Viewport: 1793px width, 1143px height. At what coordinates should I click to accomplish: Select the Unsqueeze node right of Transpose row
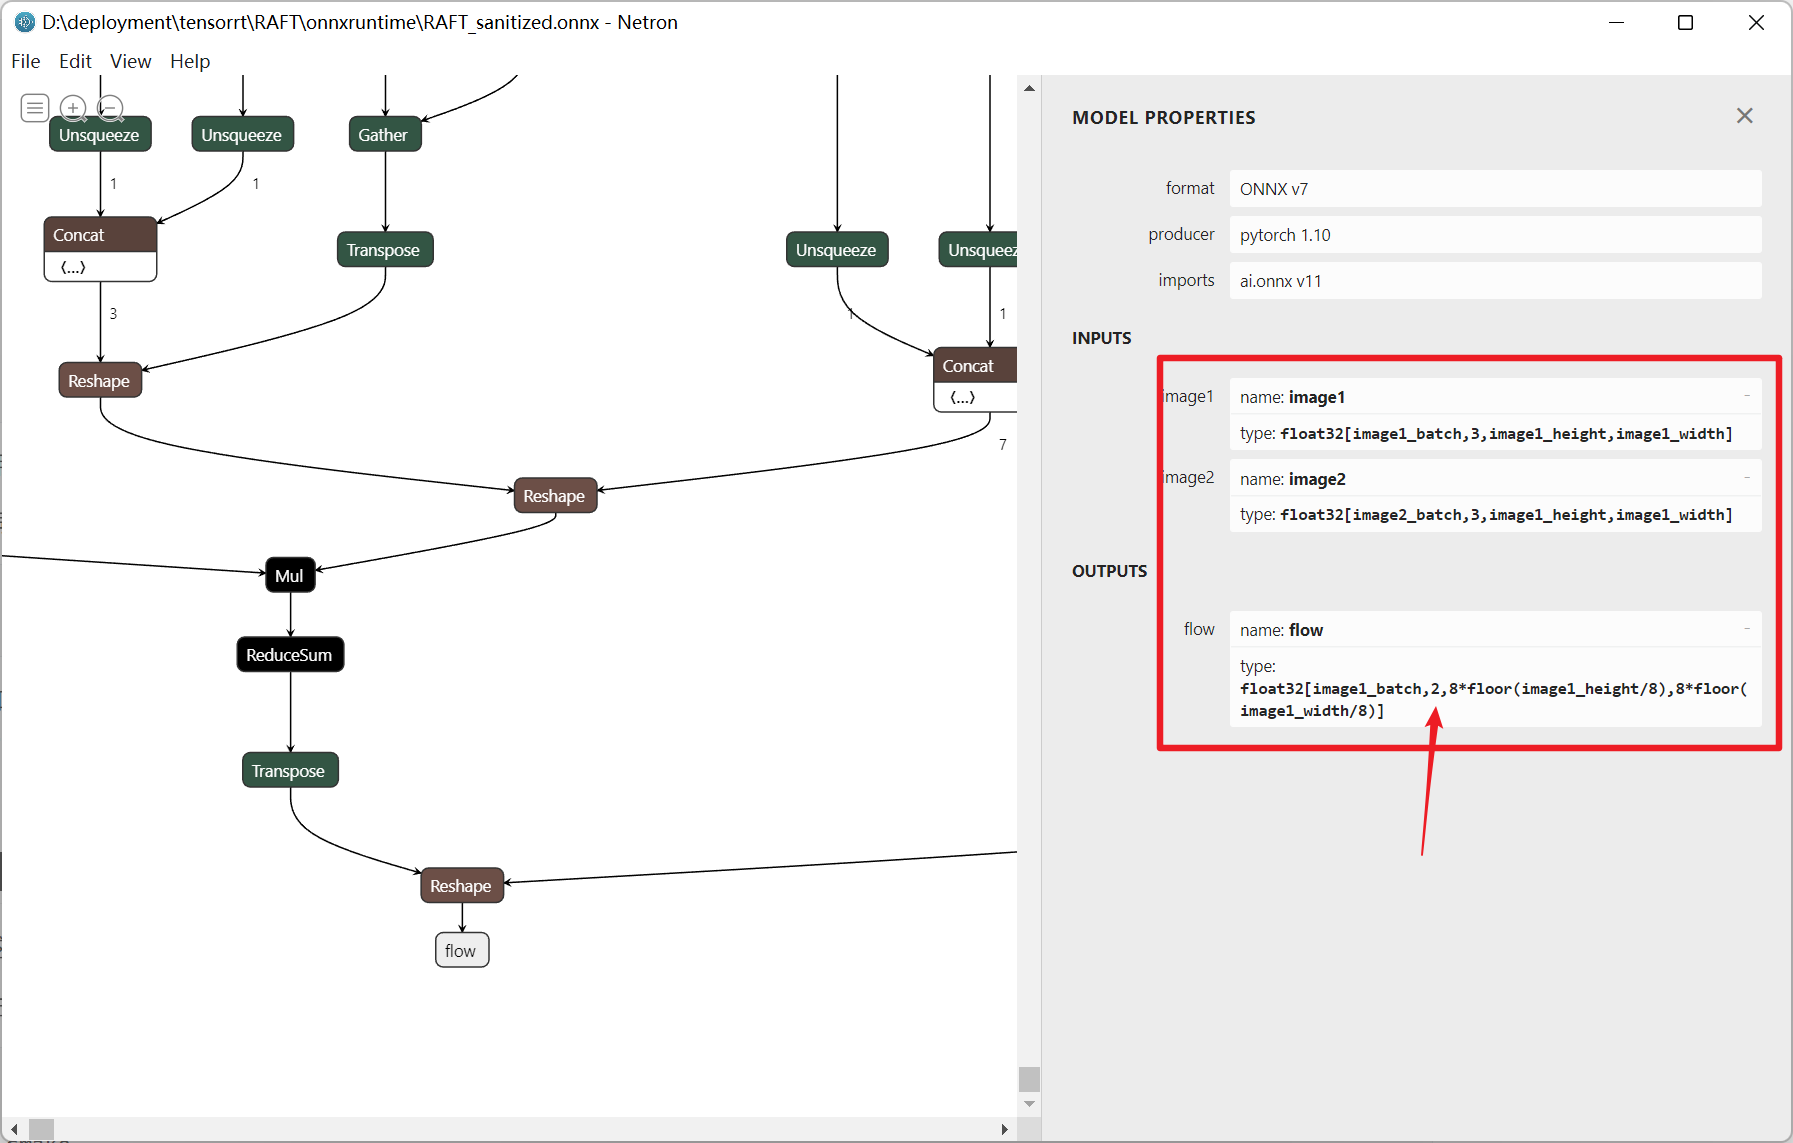coord(837,250)
